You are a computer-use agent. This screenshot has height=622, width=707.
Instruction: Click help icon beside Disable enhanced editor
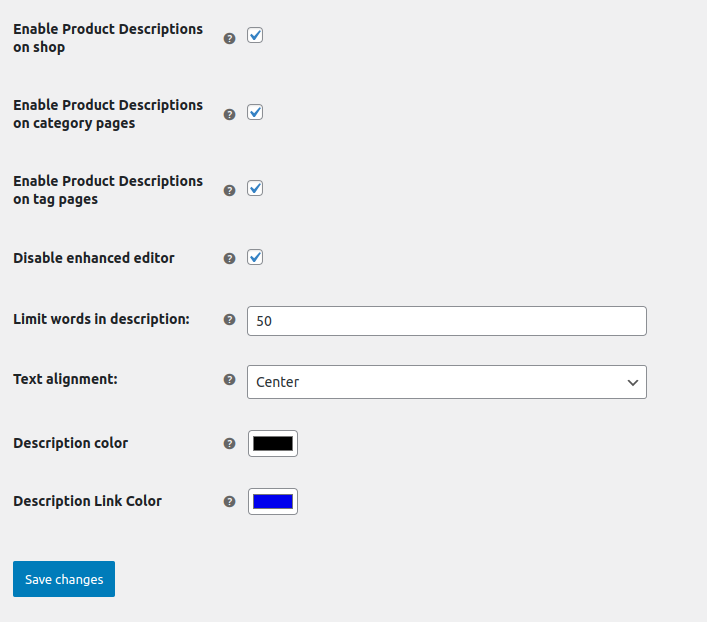[x=229, y=258]
